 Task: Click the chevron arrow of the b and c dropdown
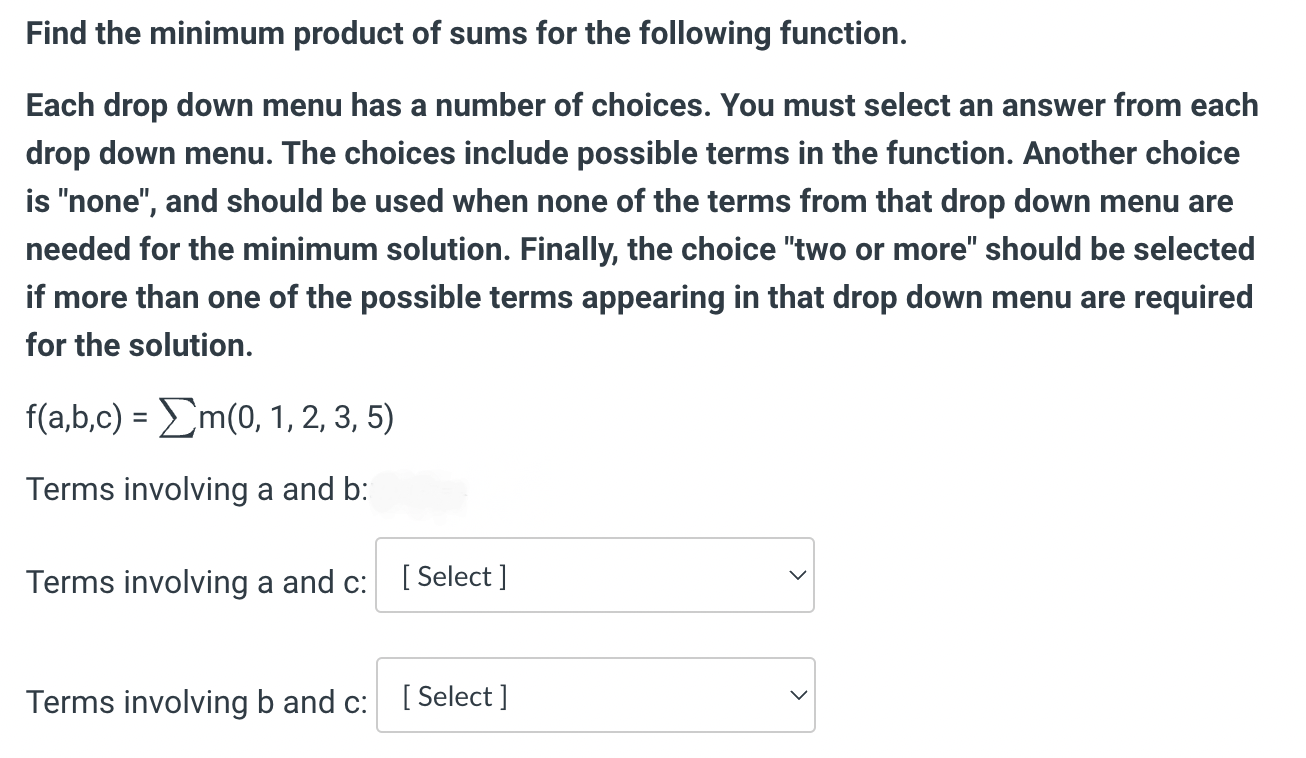point(795,696)
